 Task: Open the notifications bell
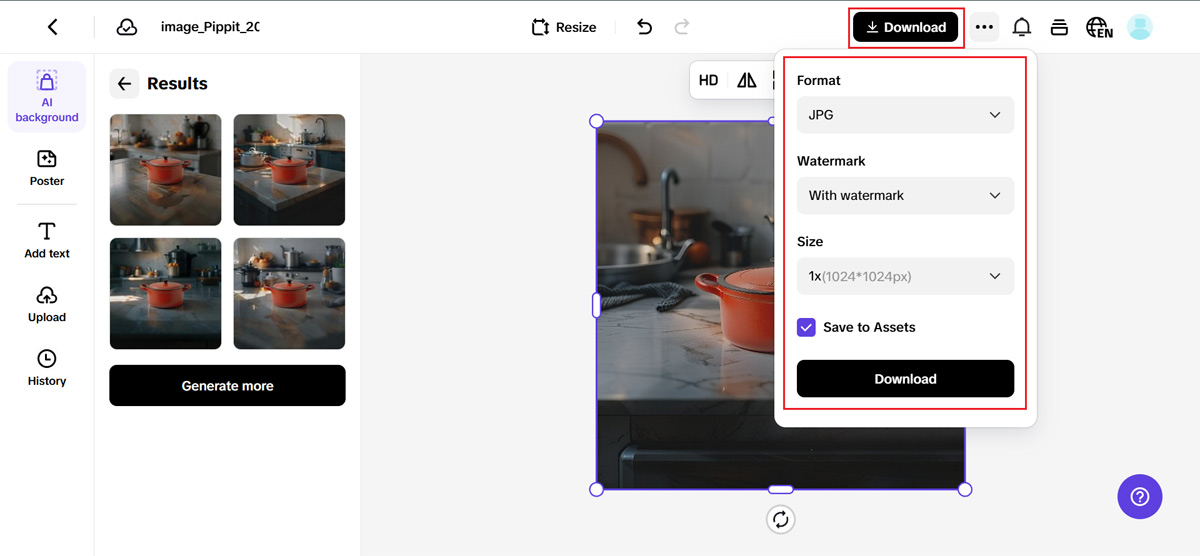[x=1022, y=27]
